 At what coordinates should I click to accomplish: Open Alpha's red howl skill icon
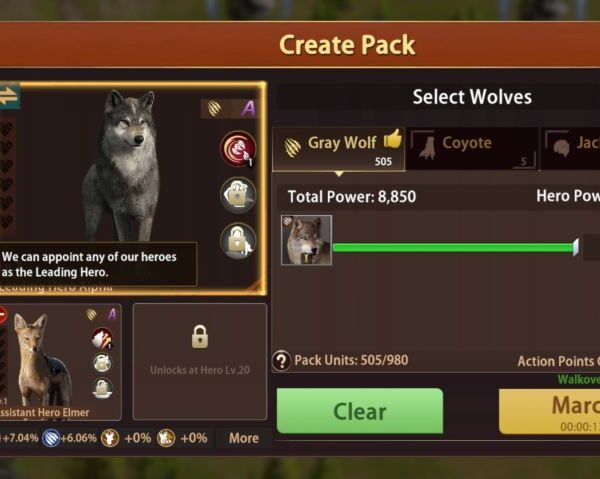238,149
